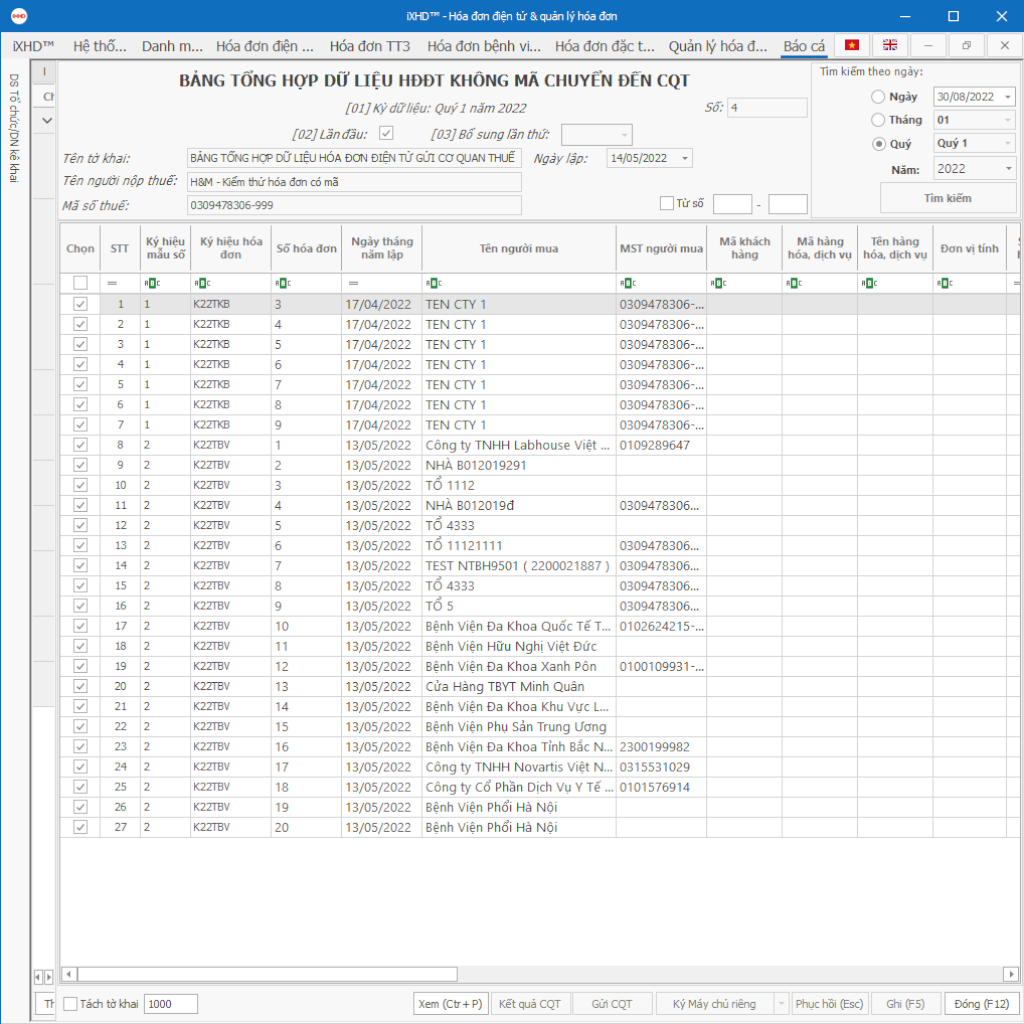Screen dimensions: 1024x1024
Task: Click the filter icon under Tên người mua
Action: pos(431,283)
